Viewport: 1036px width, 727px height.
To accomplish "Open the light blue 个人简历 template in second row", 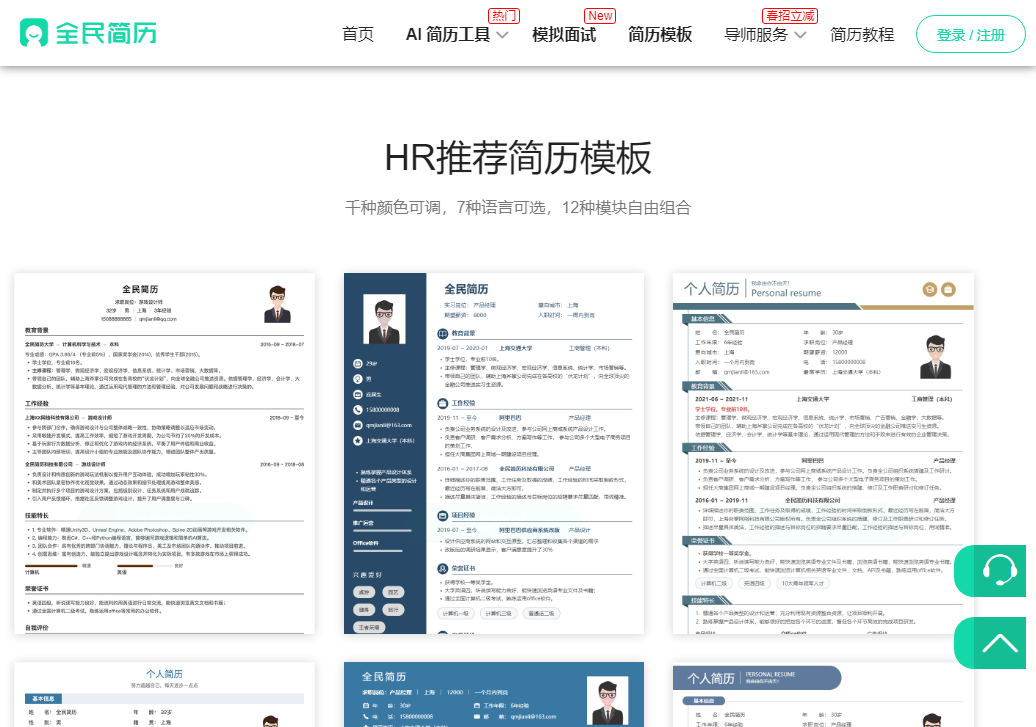I will pyautogui.click(x=165, y=695).
